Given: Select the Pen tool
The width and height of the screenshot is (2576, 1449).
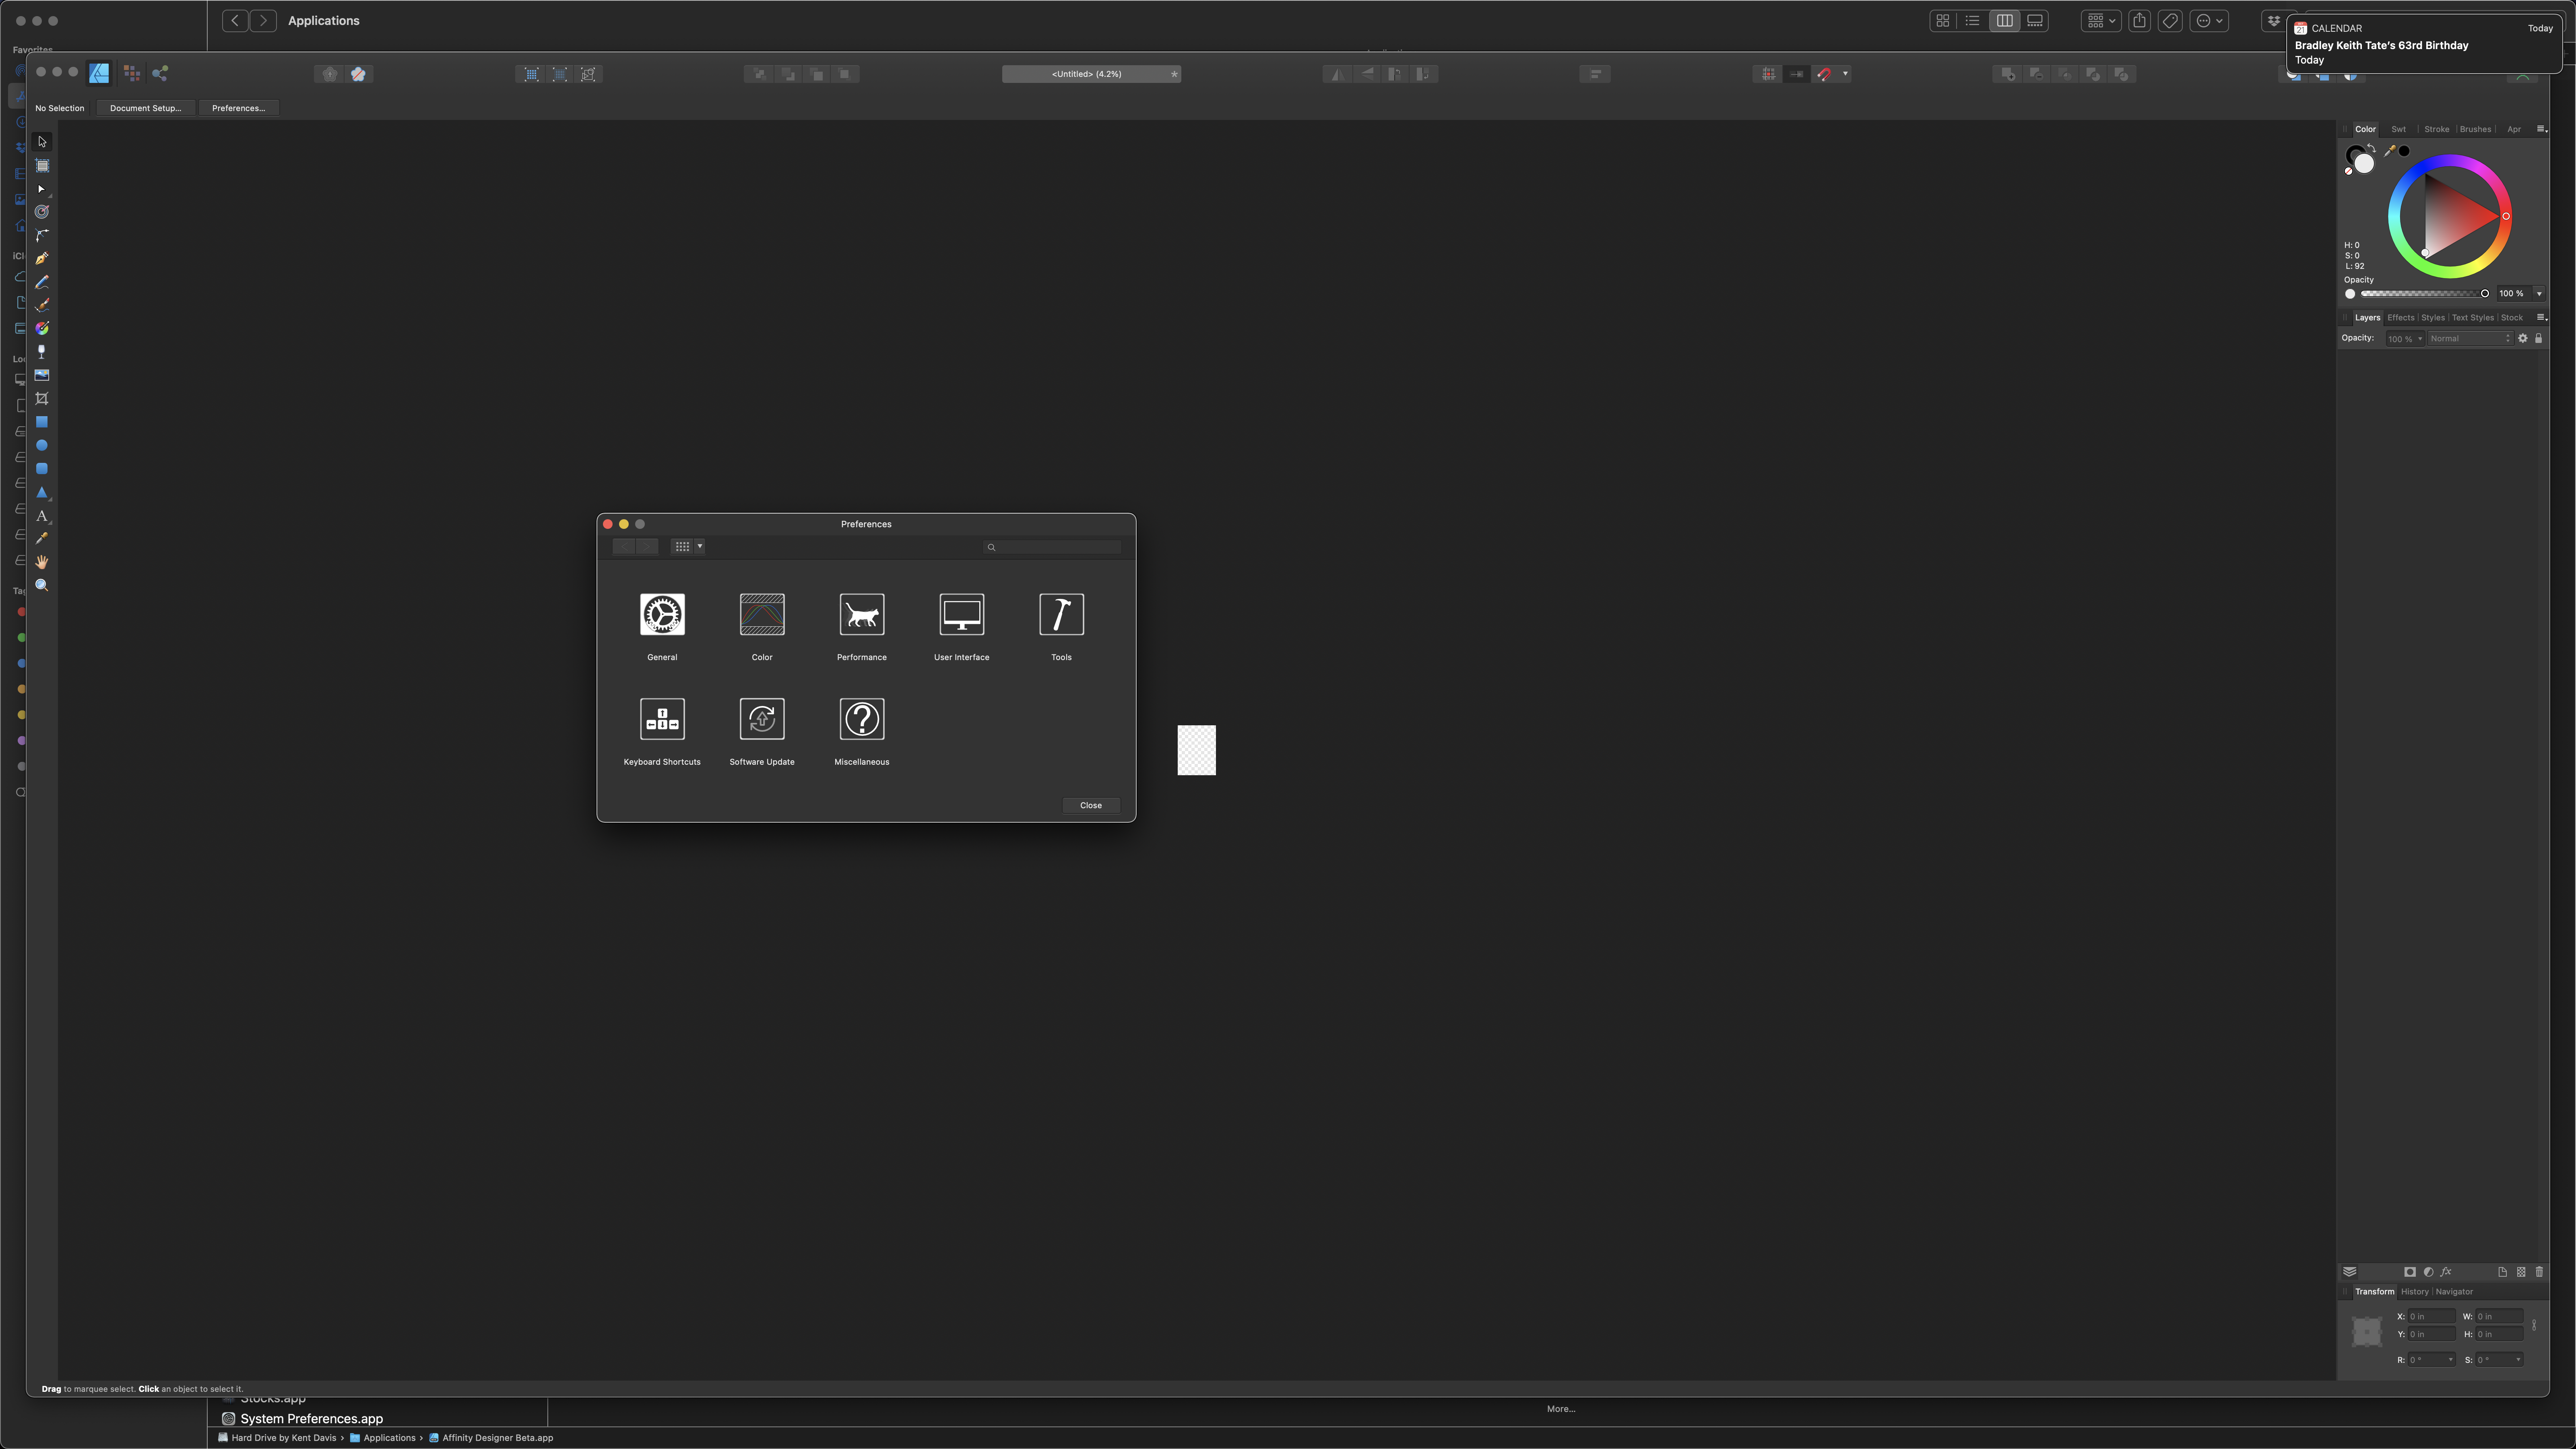Looking at the screenshot, I should pyautogui.click(x=42, y=259).
